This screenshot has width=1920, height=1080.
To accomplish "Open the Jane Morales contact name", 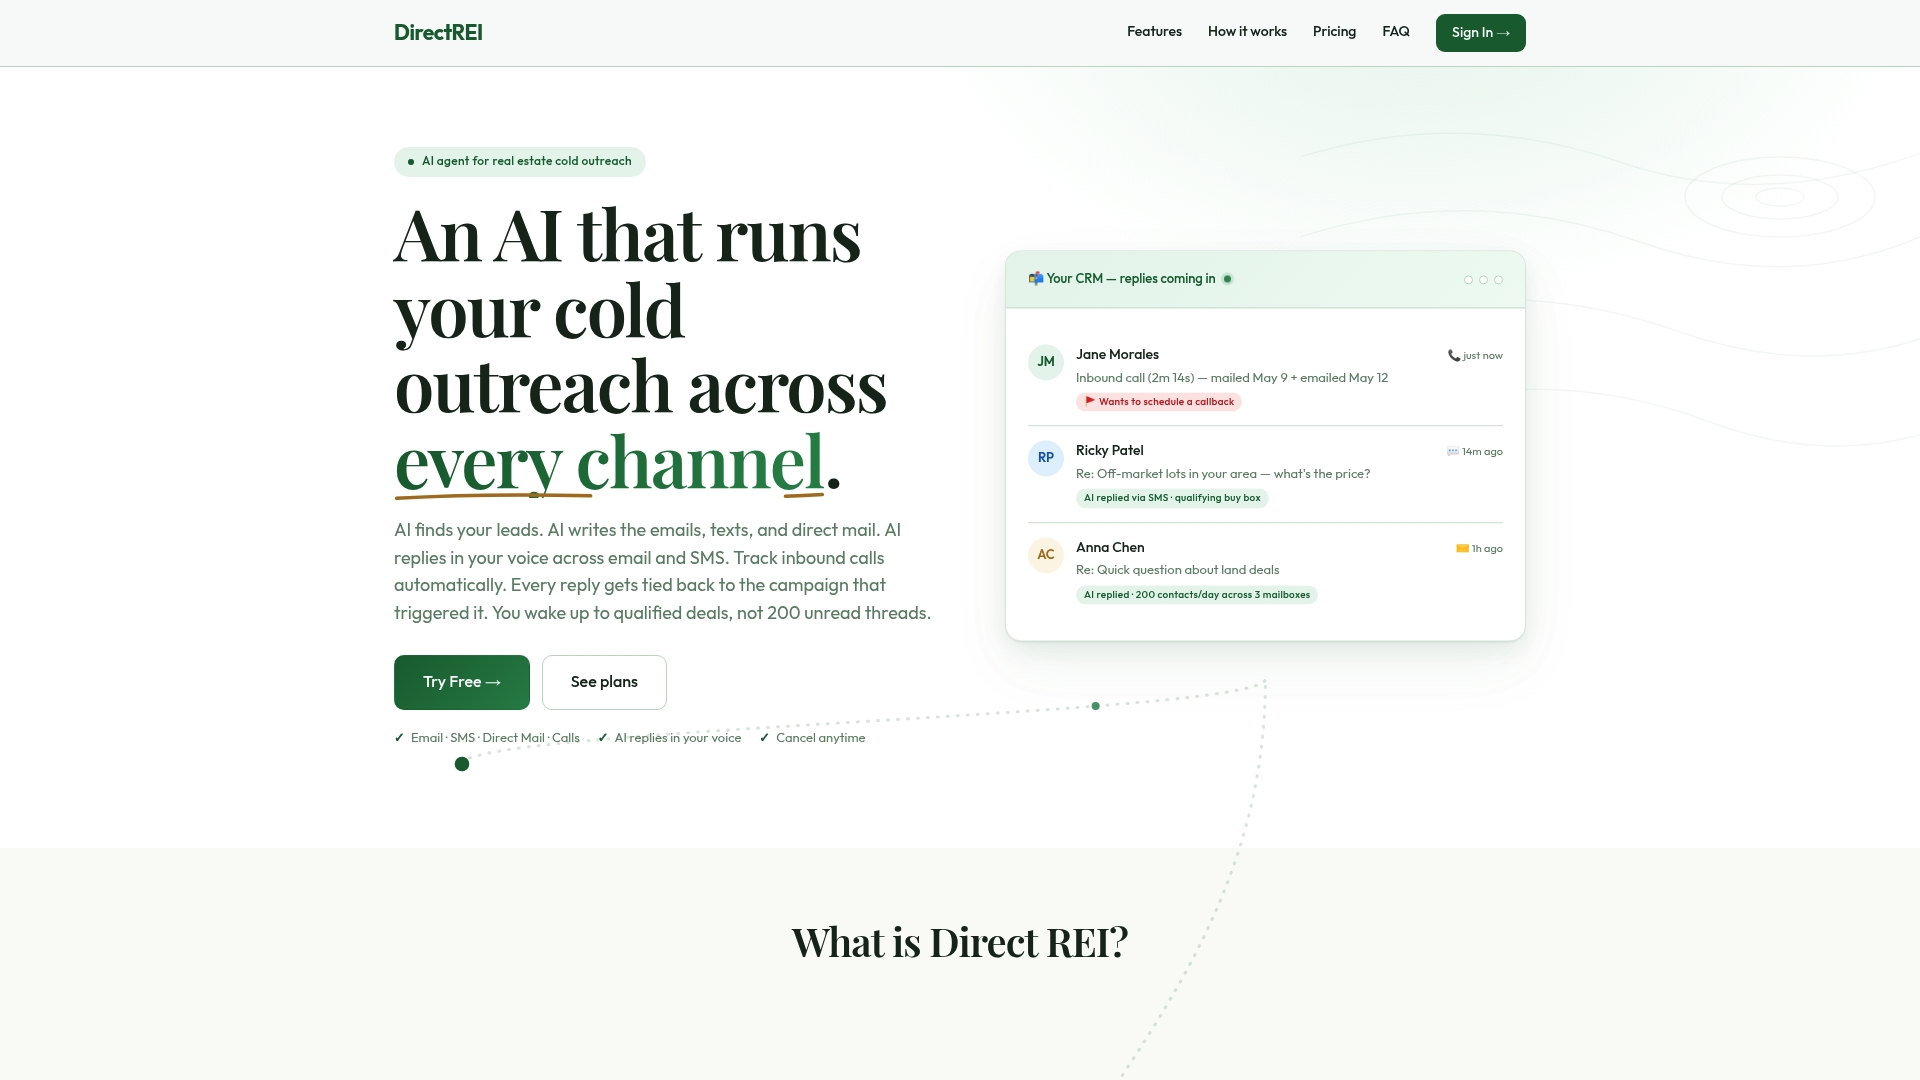I will (x=1117, y=355).
